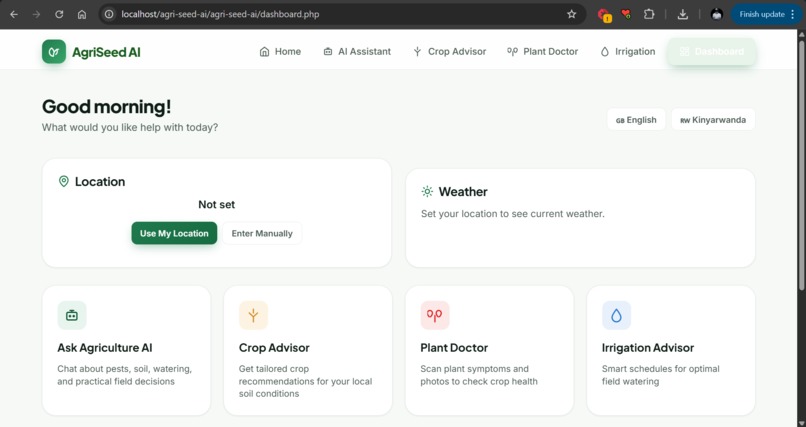
Task: Select the Dashboard nav tab
Action: coord(712,51)
